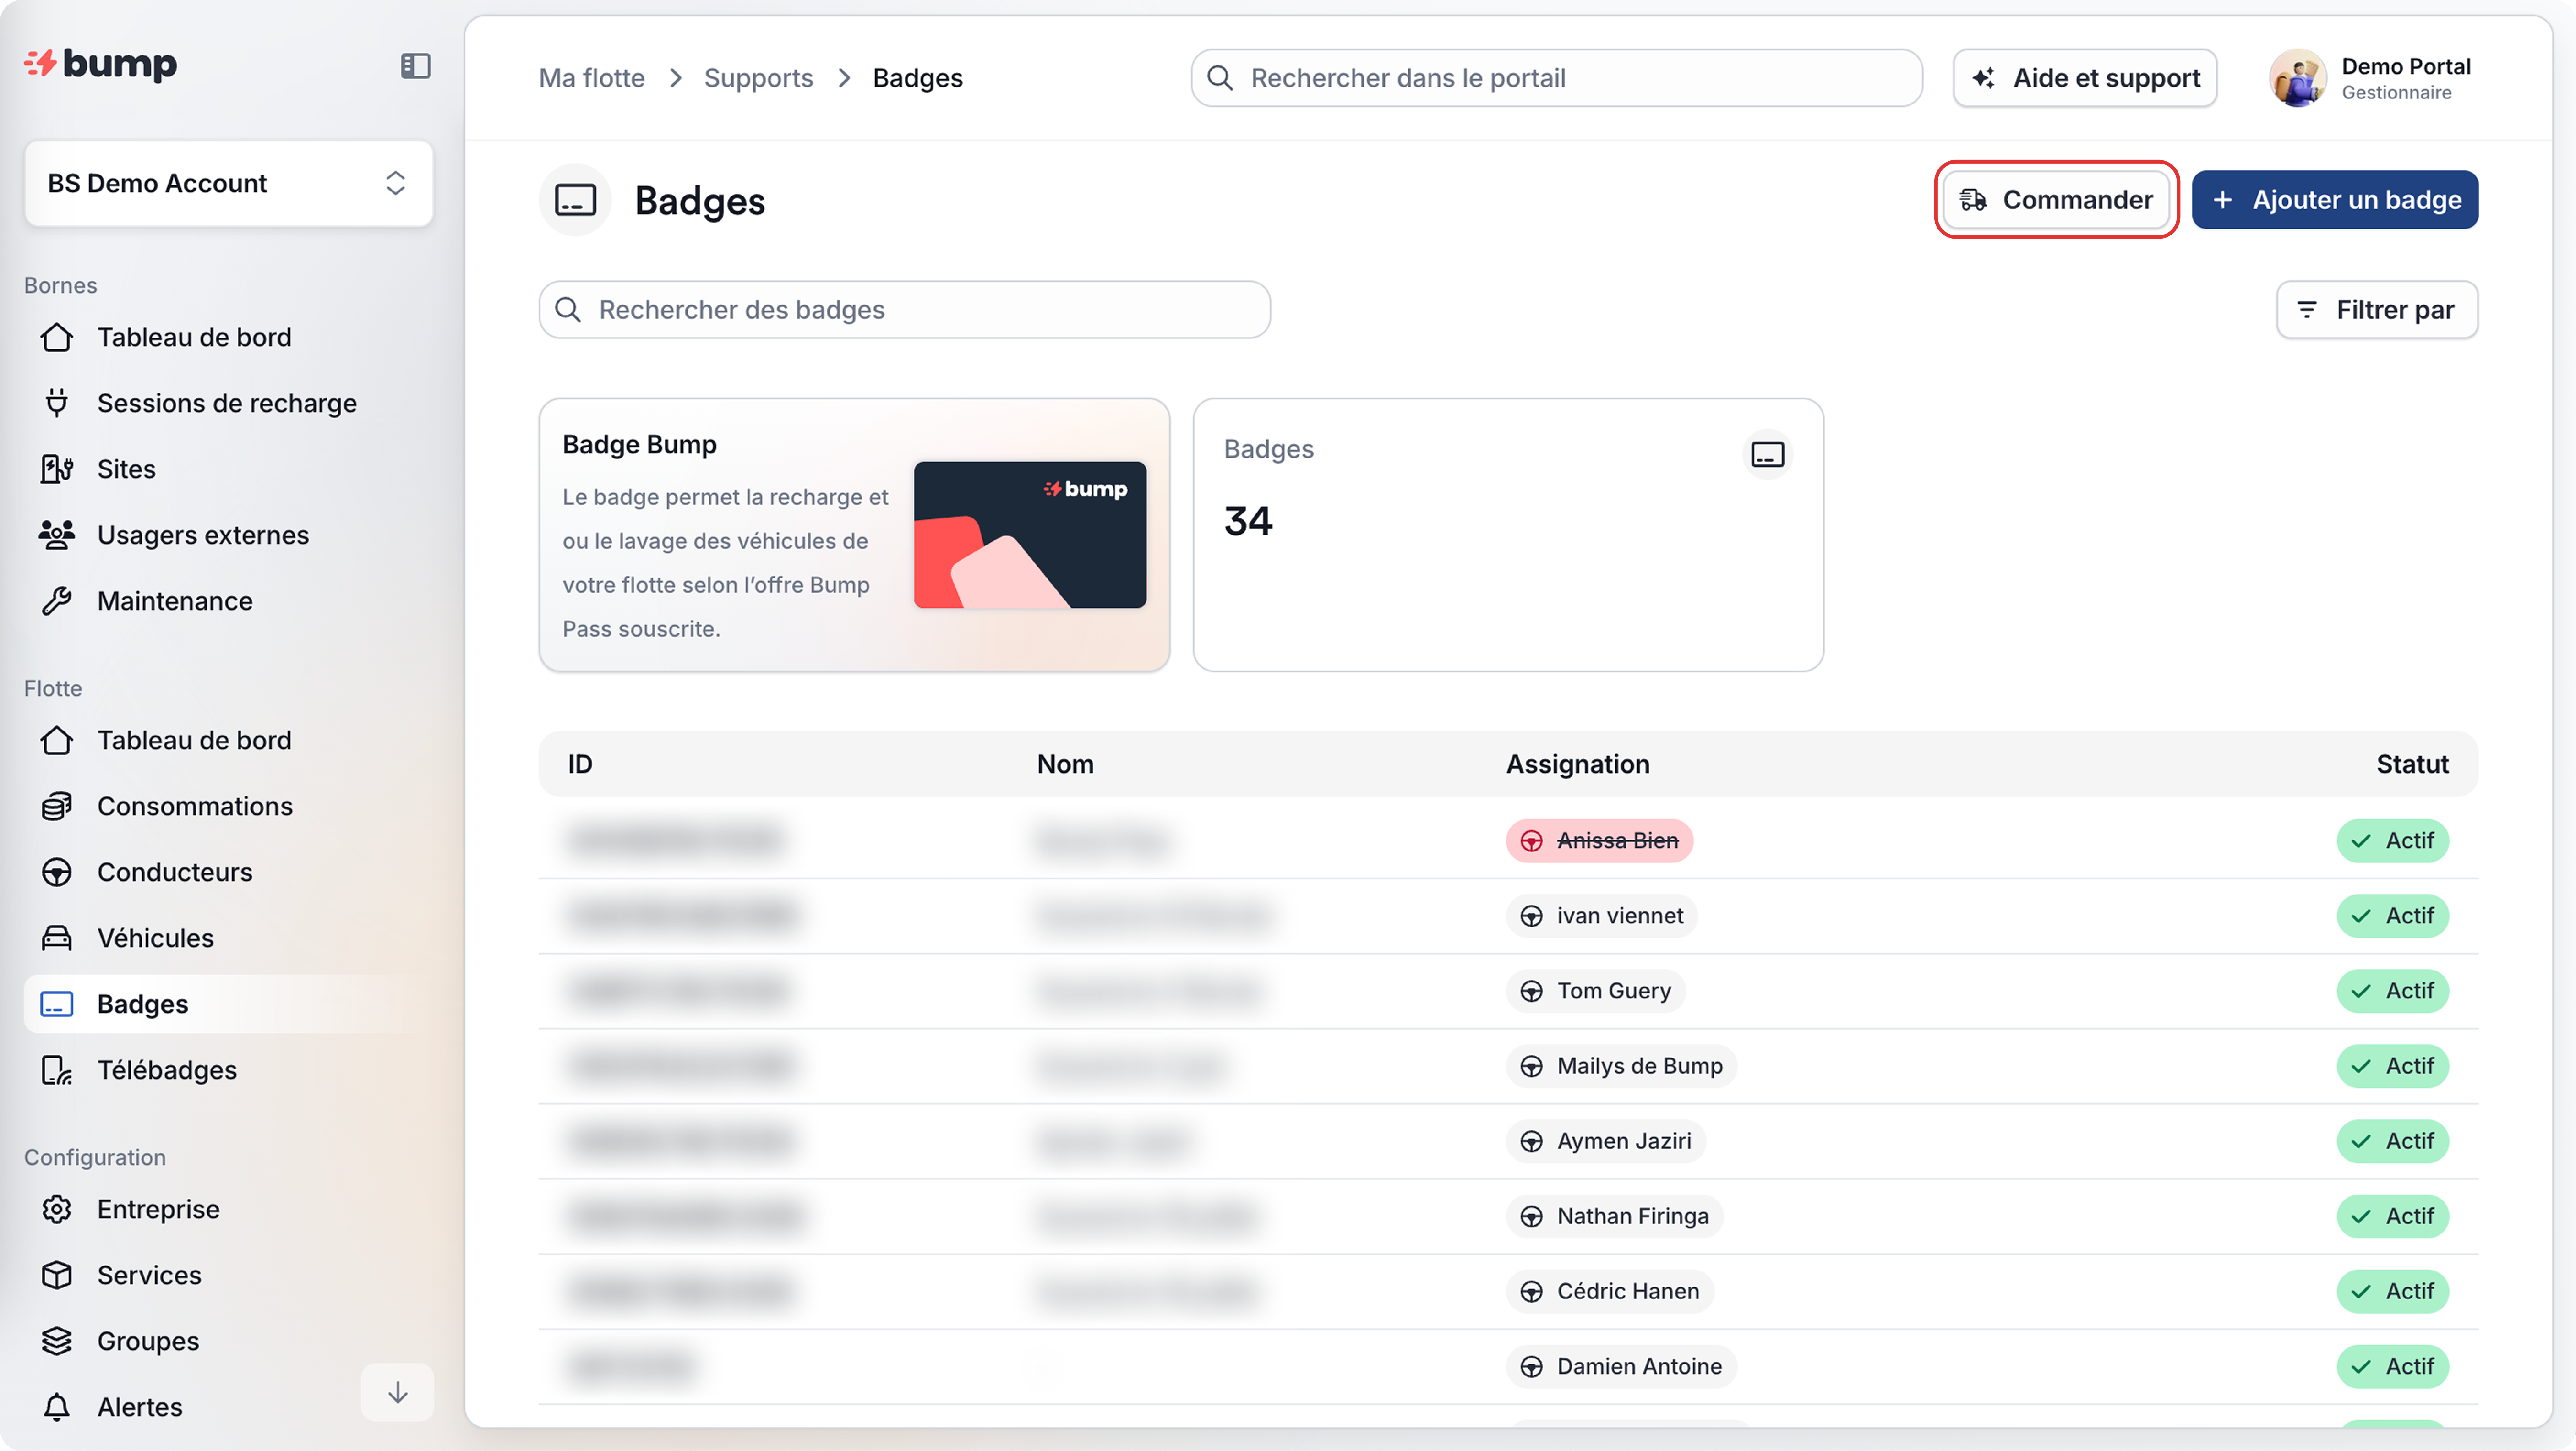The height and width of the screenshot is (1451, 2576).
Task: Go to Conducteurs steering wheel icon
Action: click(57, 872)
